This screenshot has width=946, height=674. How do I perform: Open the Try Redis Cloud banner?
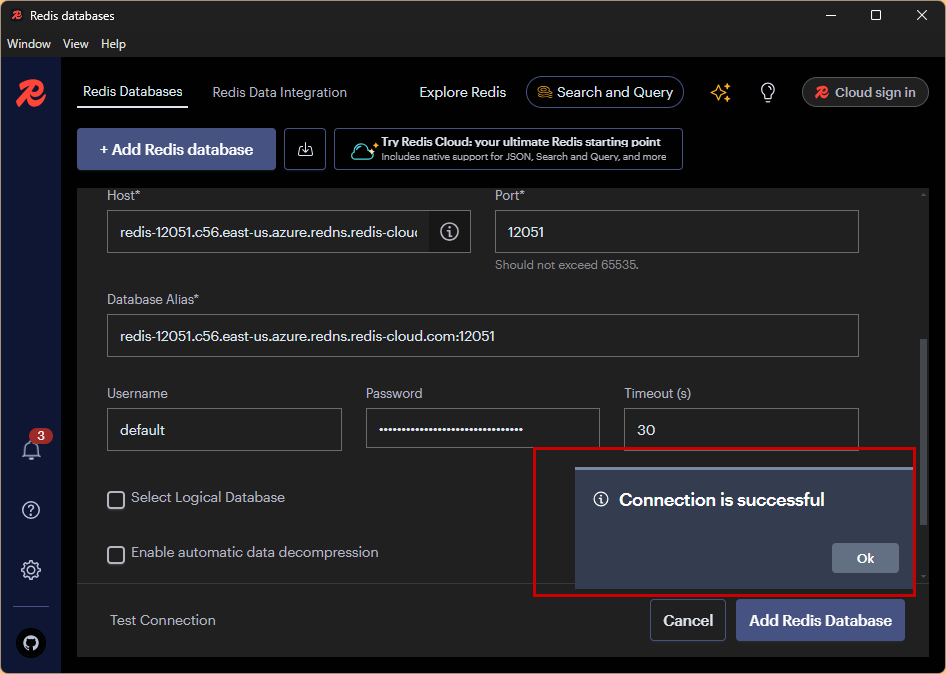click(x=509, y=149)
